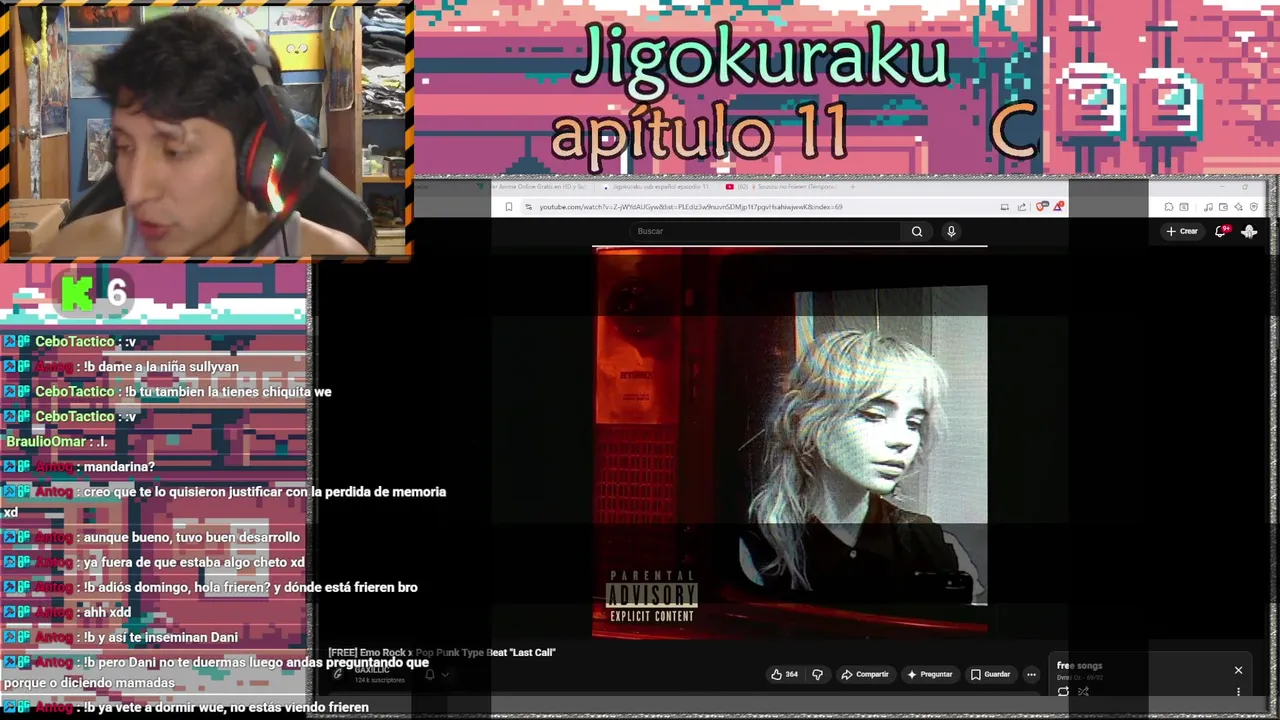Open the YouTube account avatar menu
1280x720 pixels.
1249,231
